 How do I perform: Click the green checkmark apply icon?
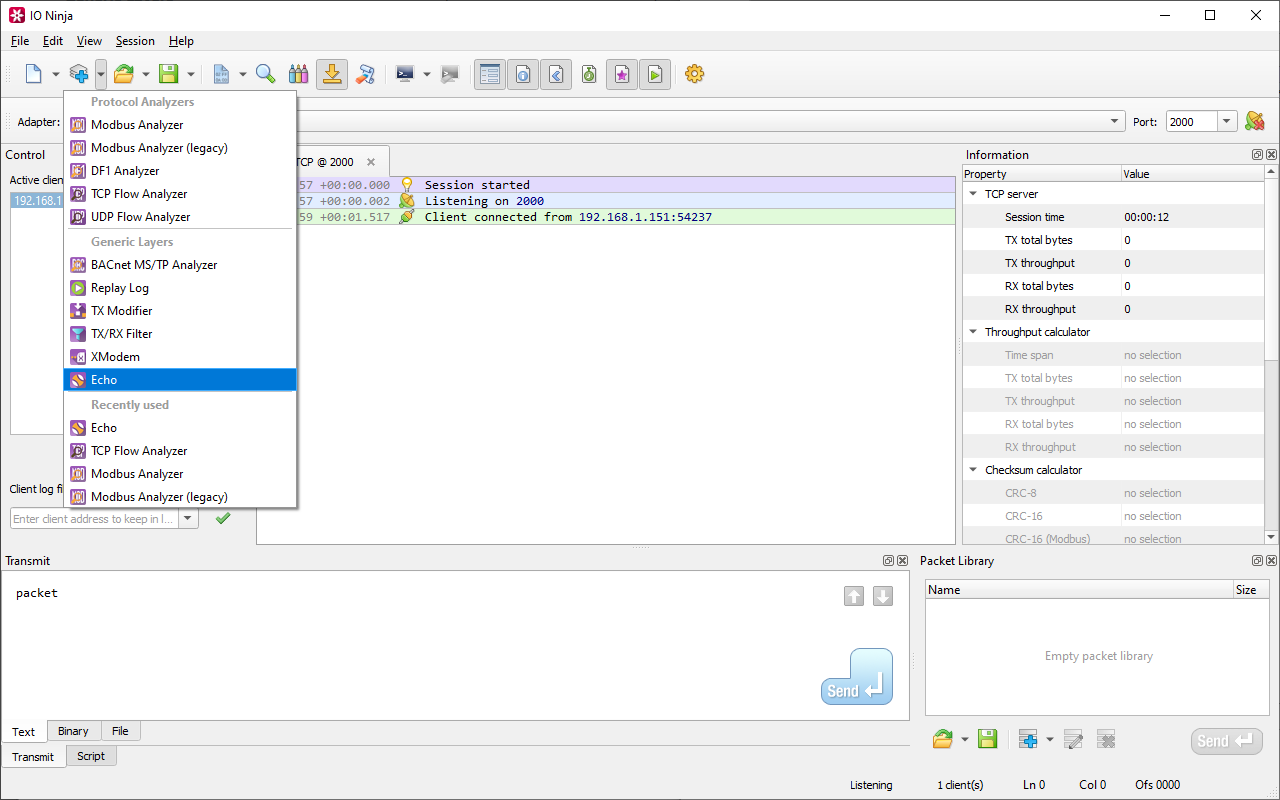[223, 518]
